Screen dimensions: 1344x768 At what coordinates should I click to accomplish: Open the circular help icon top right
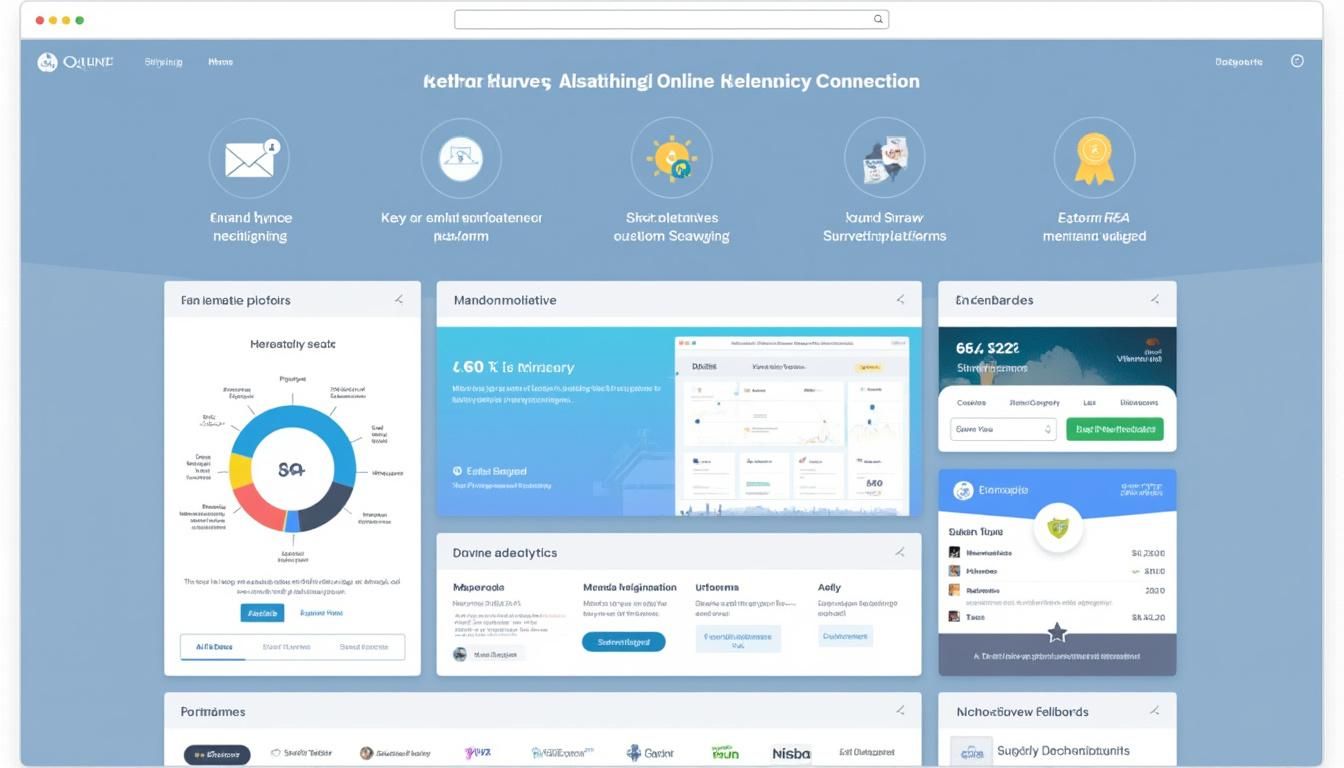point(1297,61)
